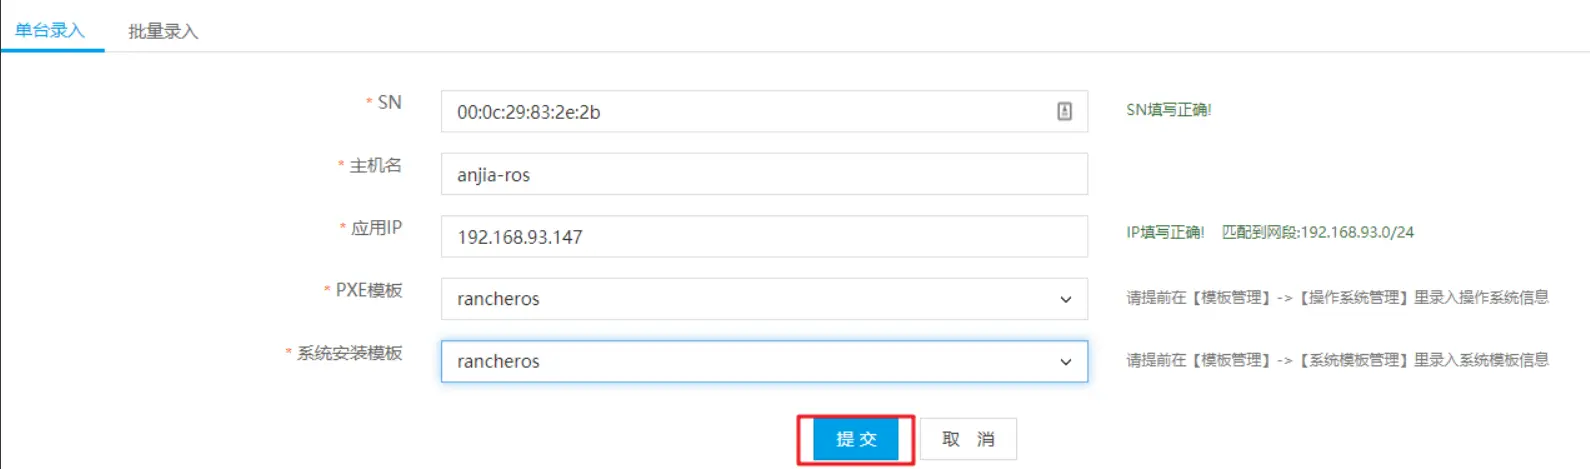1590x469 pixels.
Task: Expand the 系统安装模板 dropdown chevron
Action: click(1066, 362)
